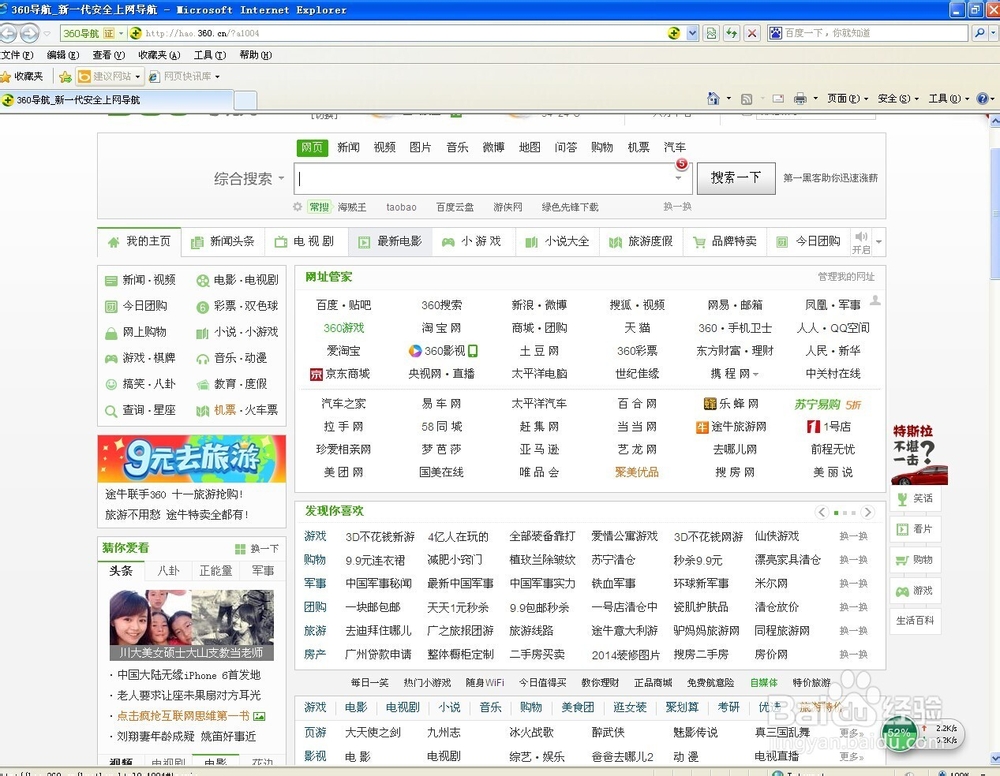Click the next arrow in 发现你喜欢 panel
This screenshot has height=776, width=1000.
[867, 512]
